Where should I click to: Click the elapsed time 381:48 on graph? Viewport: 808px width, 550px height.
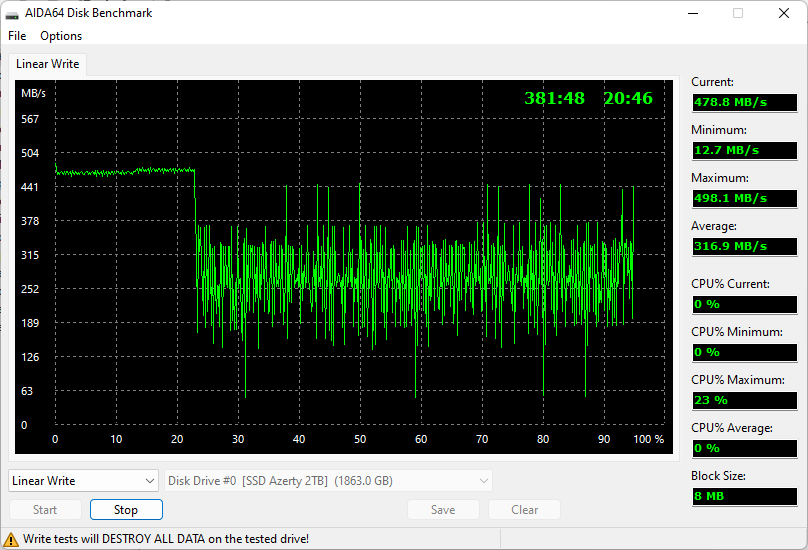tap(554, 98)
